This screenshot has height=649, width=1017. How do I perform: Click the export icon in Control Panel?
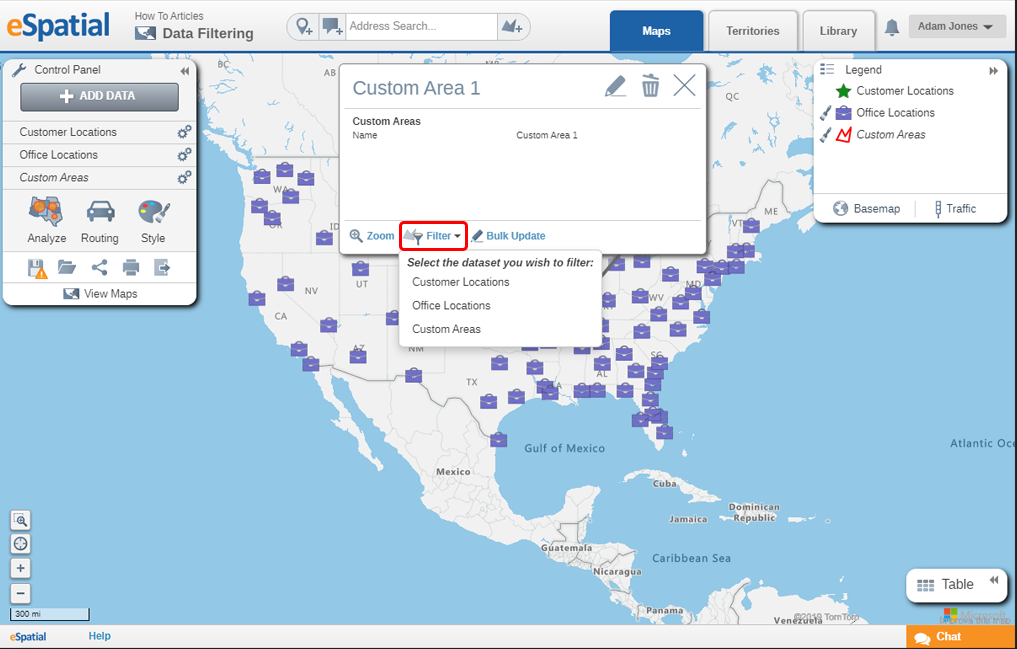[x=162, y=267]
